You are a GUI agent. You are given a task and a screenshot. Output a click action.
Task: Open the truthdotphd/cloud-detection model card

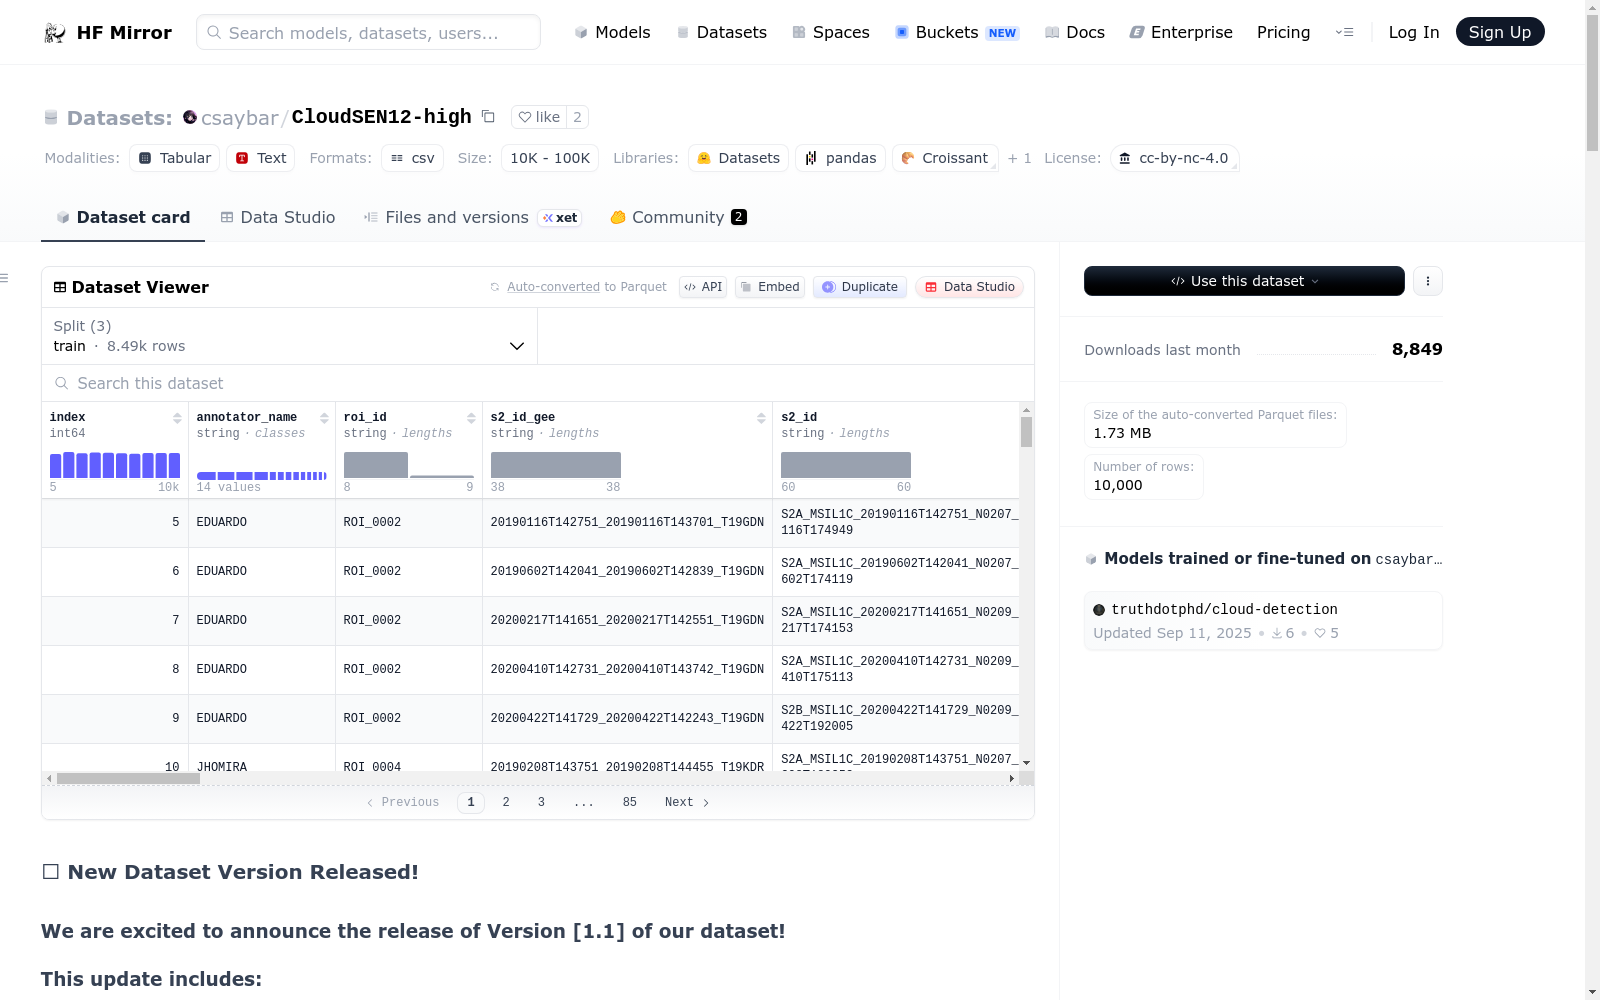[1263, 621]
